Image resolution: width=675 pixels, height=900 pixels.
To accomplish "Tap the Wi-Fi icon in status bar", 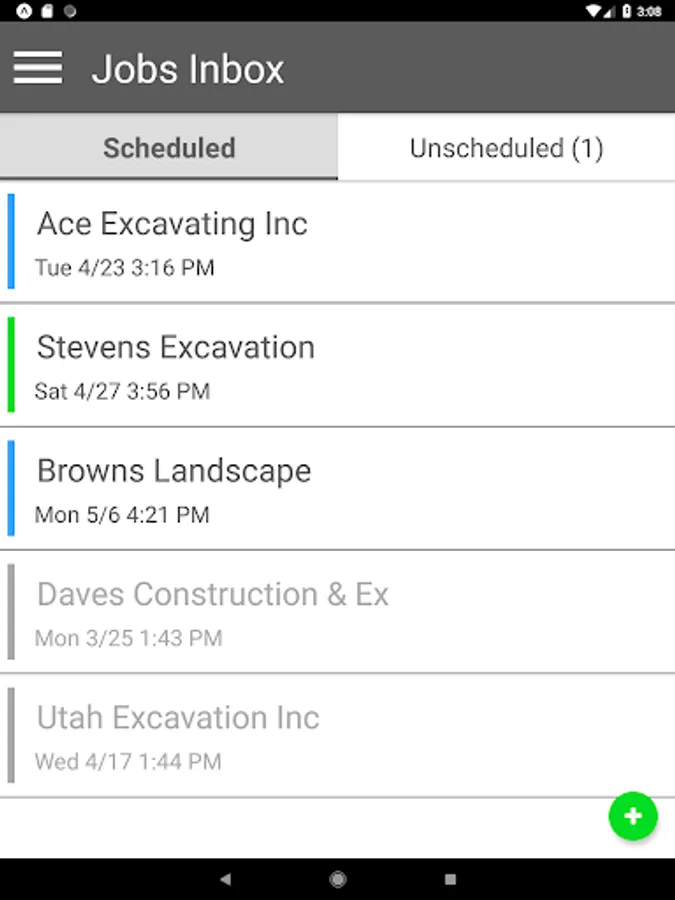I will tap(592, 11).
